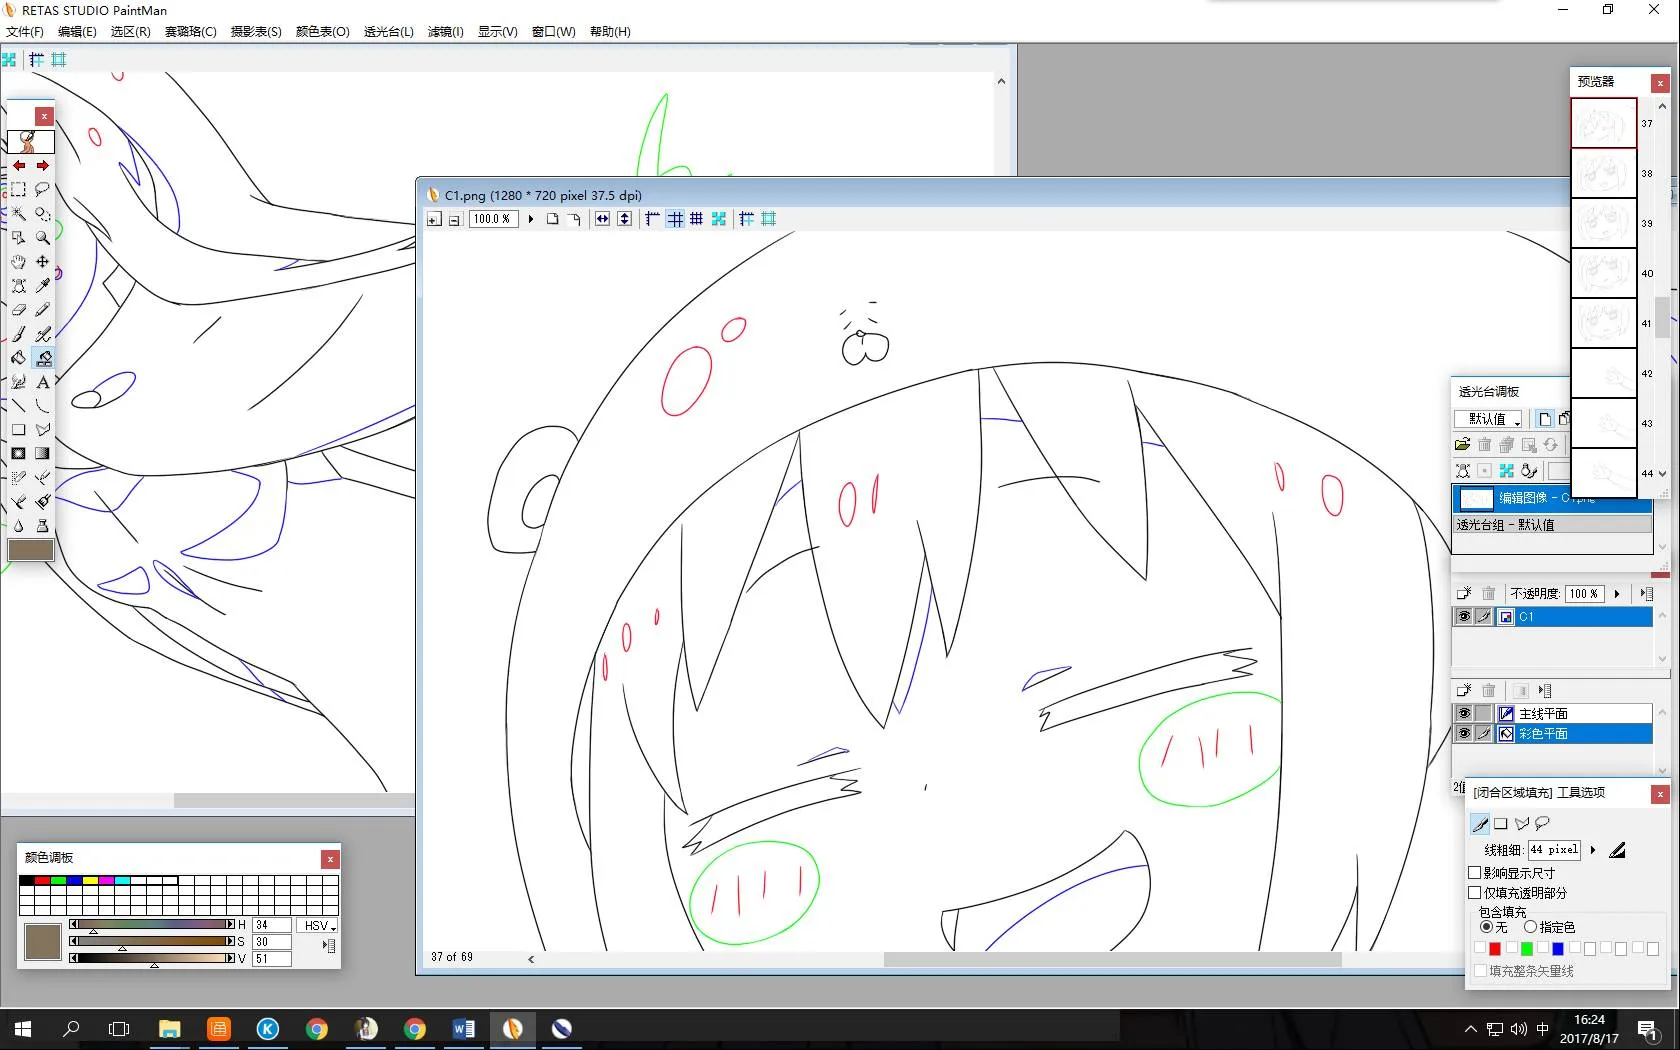Select the highlighted closed-area fill tool
1680x1050 pixels.
click(42, 358)
